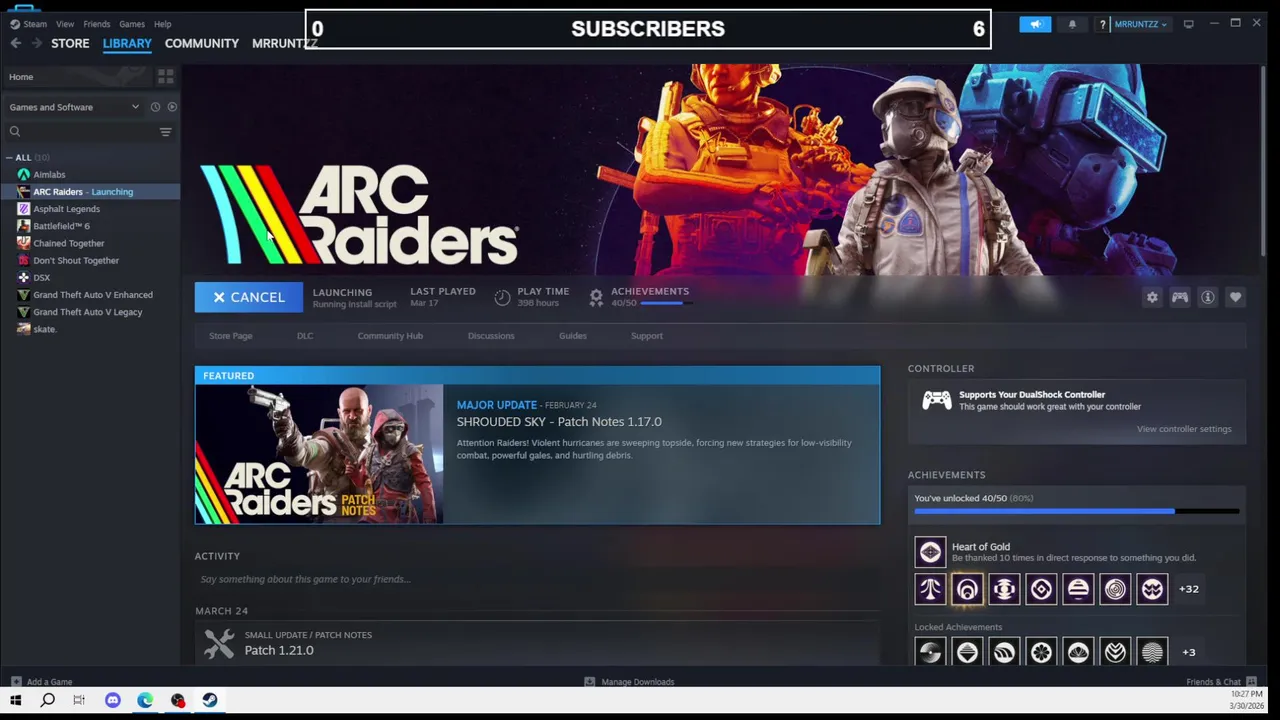Viewport: 1280px width, 720px height.
Task: Click the Big Picture mode icon
Action: (1188, 24)
